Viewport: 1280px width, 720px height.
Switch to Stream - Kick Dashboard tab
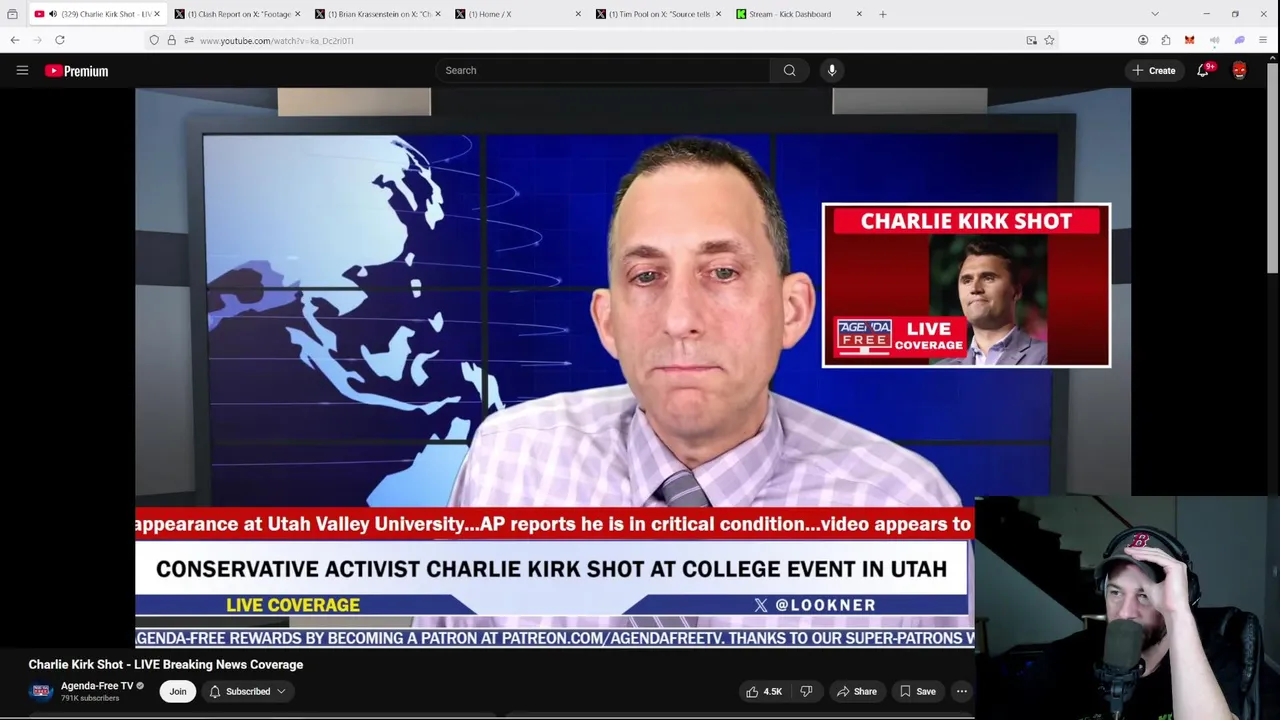point(799,14)
